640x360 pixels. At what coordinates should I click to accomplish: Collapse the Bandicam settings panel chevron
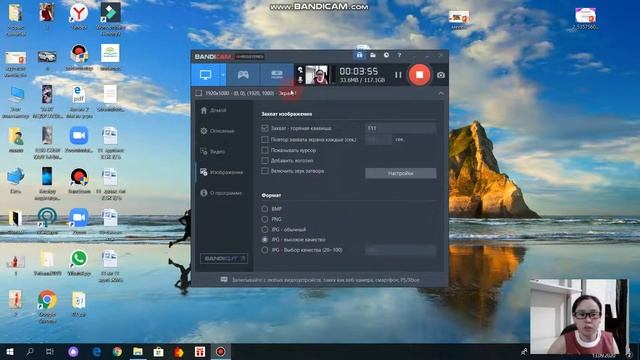(441, 93)
